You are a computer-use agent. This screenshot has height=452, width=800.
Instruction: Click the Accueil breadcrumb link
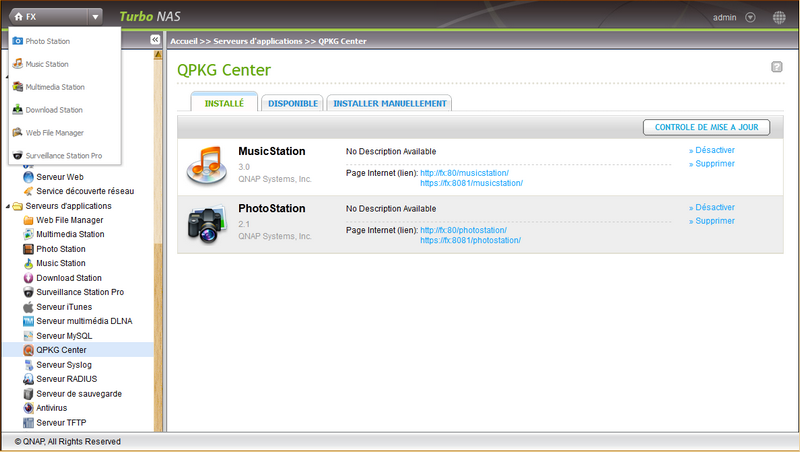coord(184,41)
